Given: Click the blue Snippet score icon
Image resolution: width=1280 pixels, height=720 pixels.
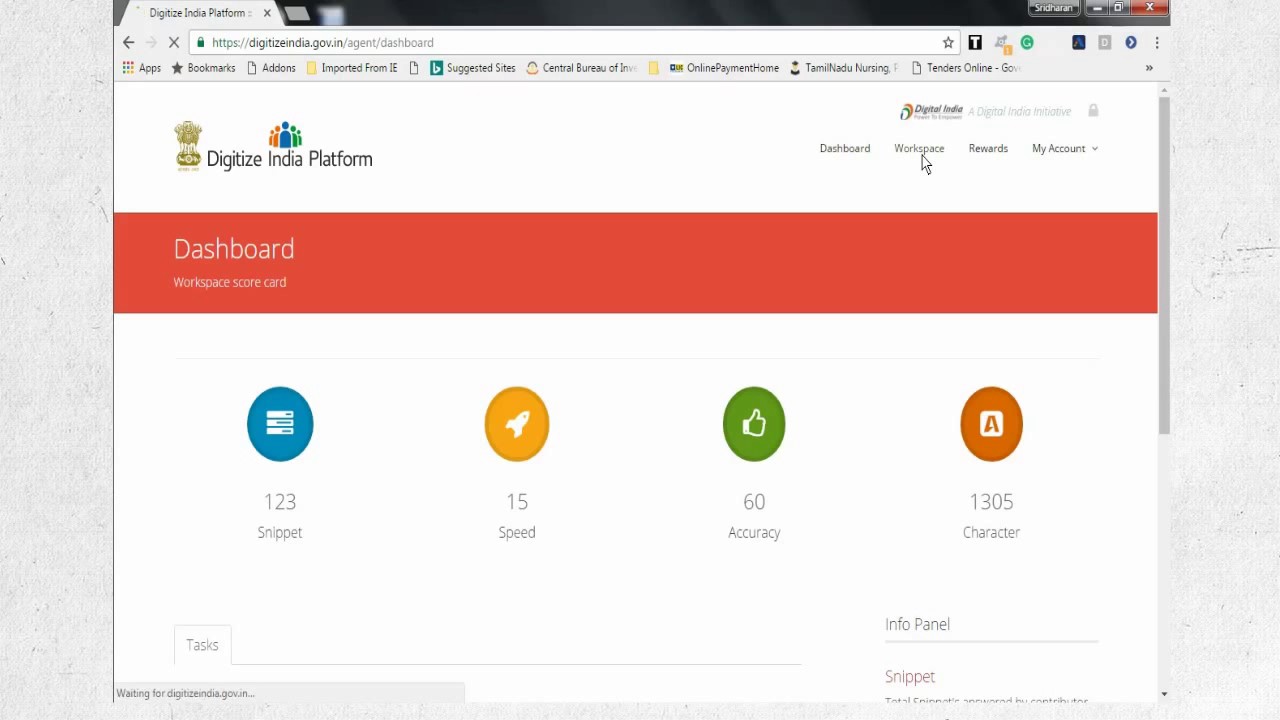Looking at the screenshot, I should tap(280, 424).
